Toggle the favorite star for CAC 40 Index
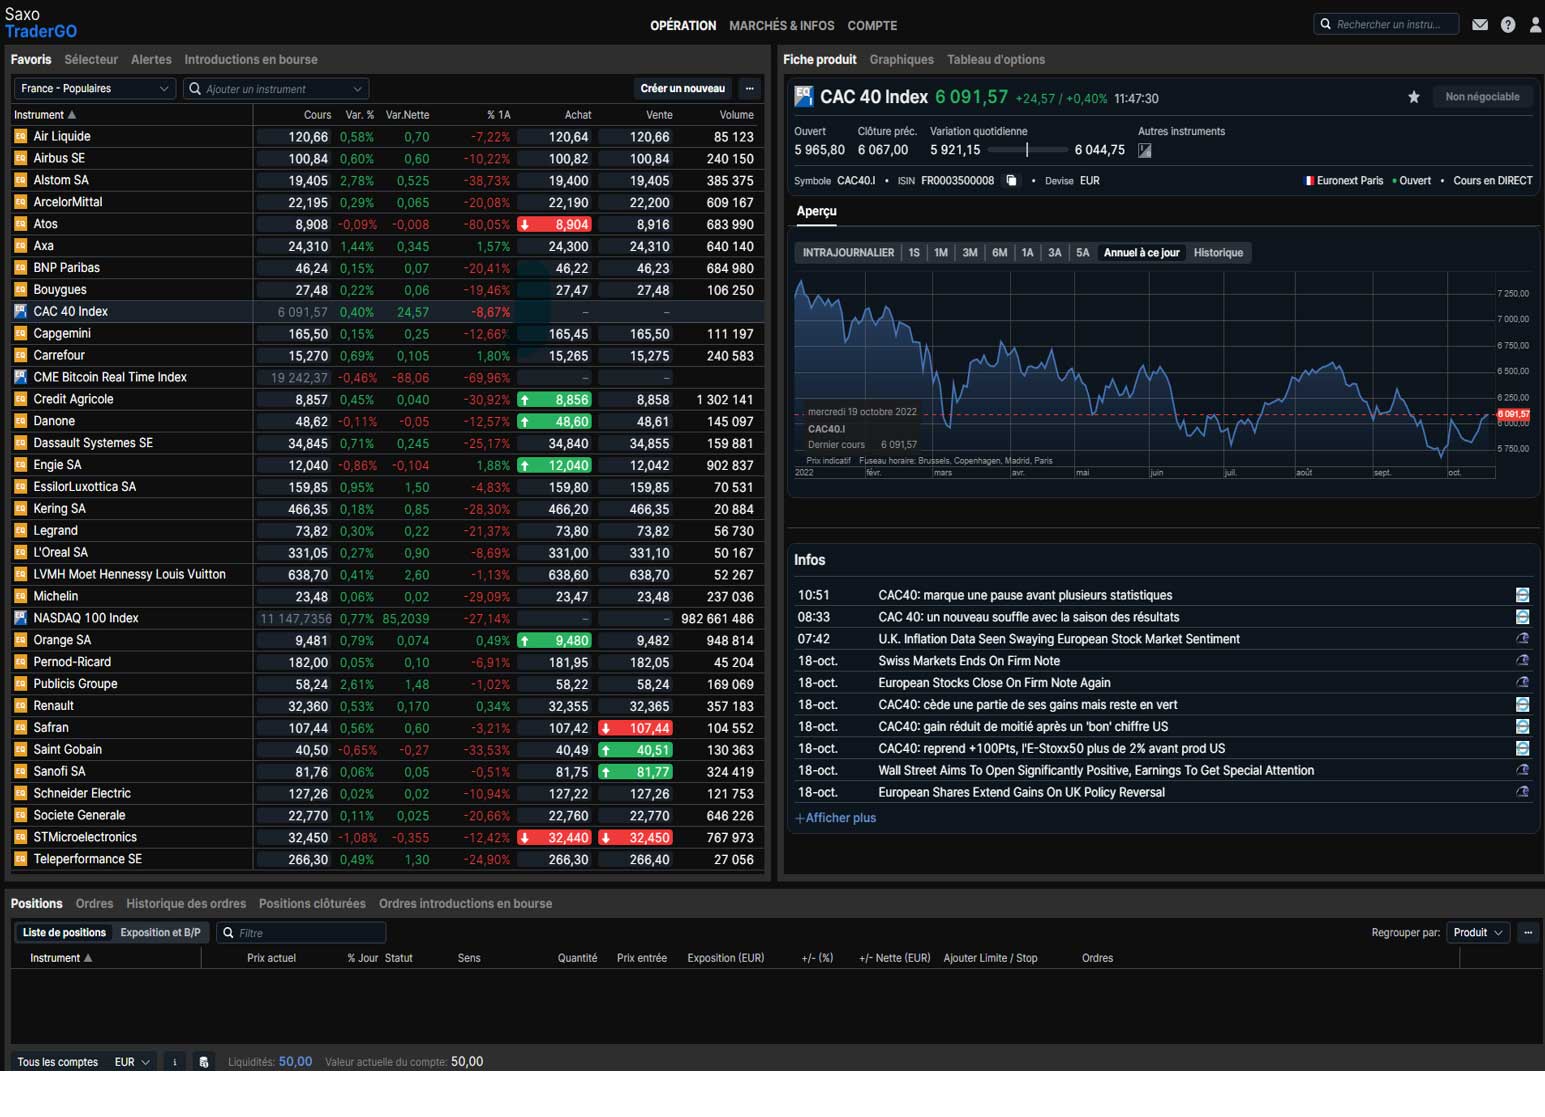Viewport: 1545px width, 1117px height. (x=1414, y=97)
